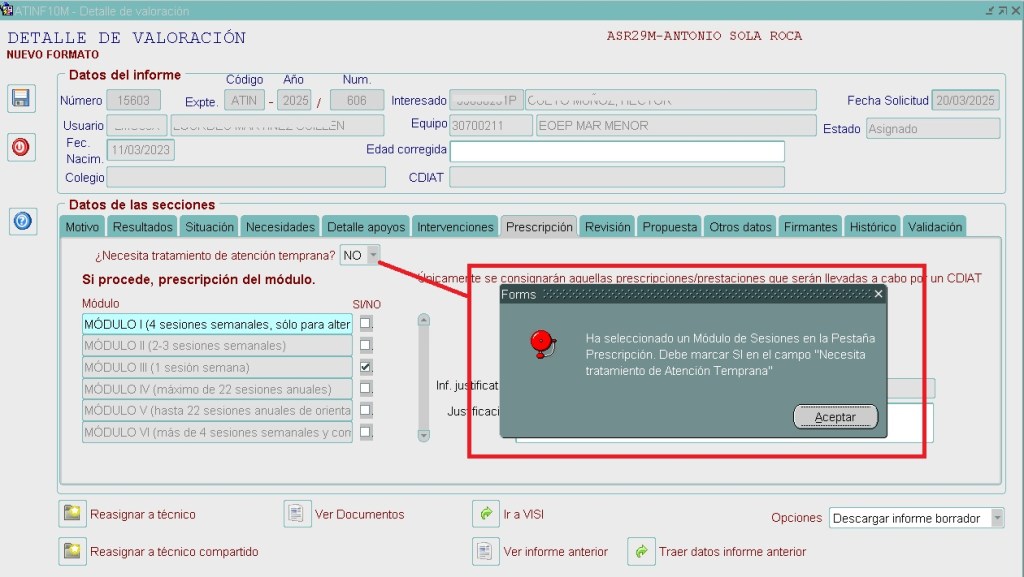
Task: Click the Reasignar a técnico compartido icon
Action: (x=71, y=551)
